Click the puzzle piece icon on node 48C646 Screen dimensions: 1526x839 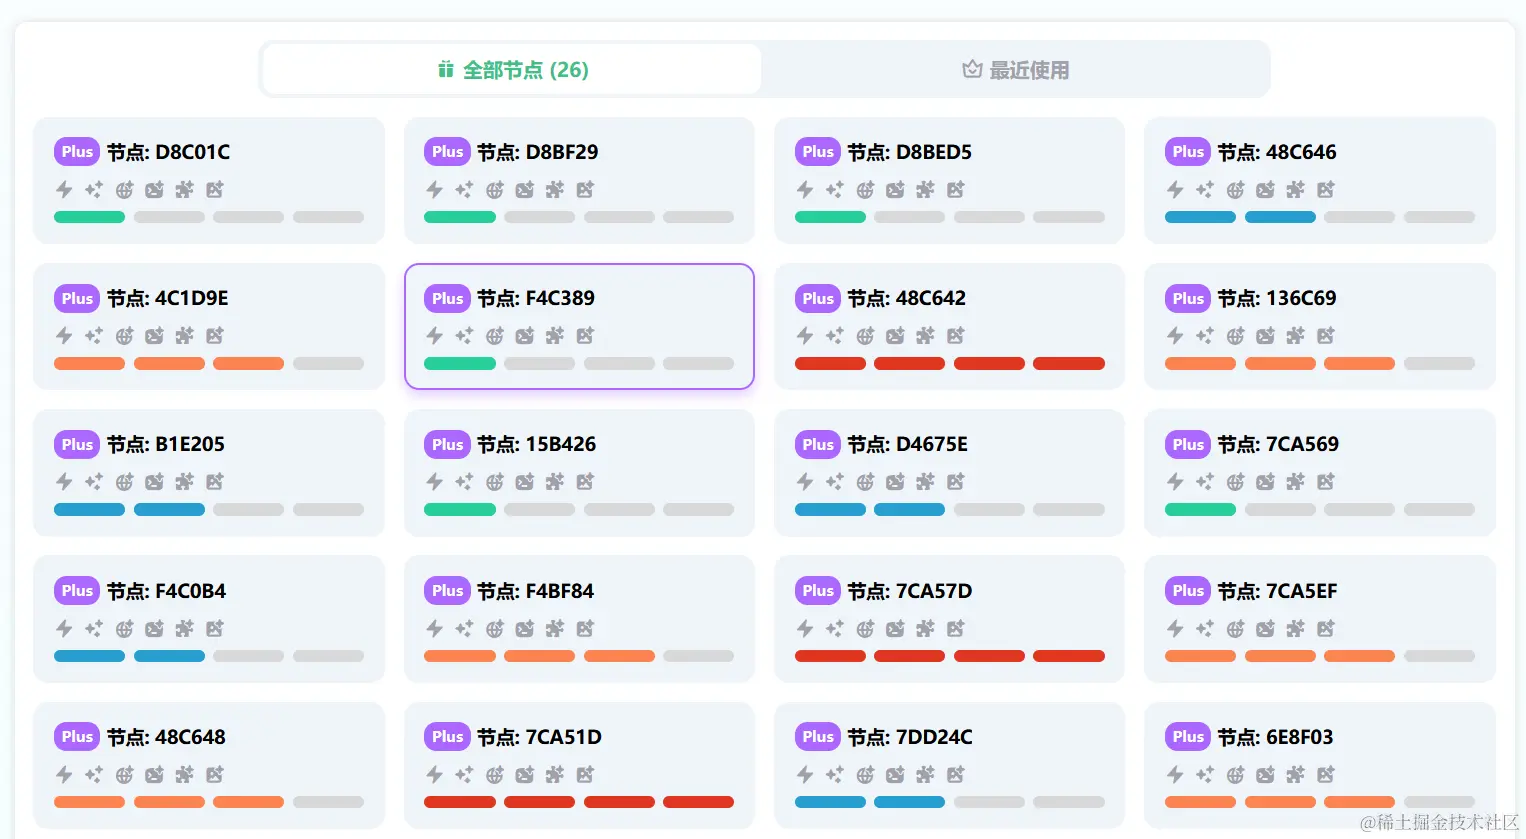1295,189
